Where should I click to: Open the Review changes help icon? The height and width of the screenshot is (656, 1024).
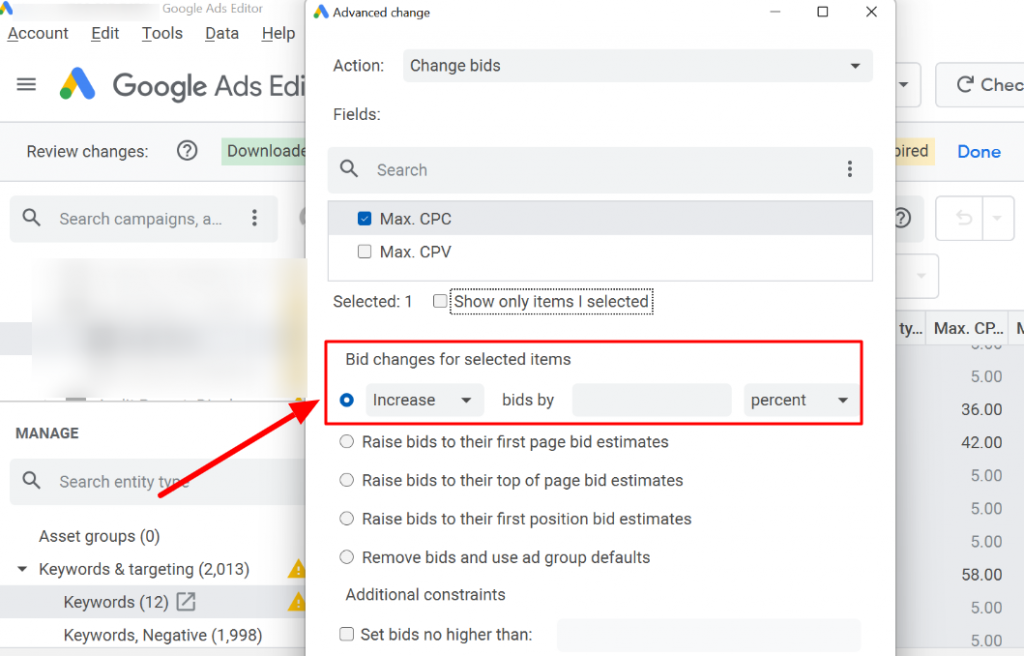187,151
